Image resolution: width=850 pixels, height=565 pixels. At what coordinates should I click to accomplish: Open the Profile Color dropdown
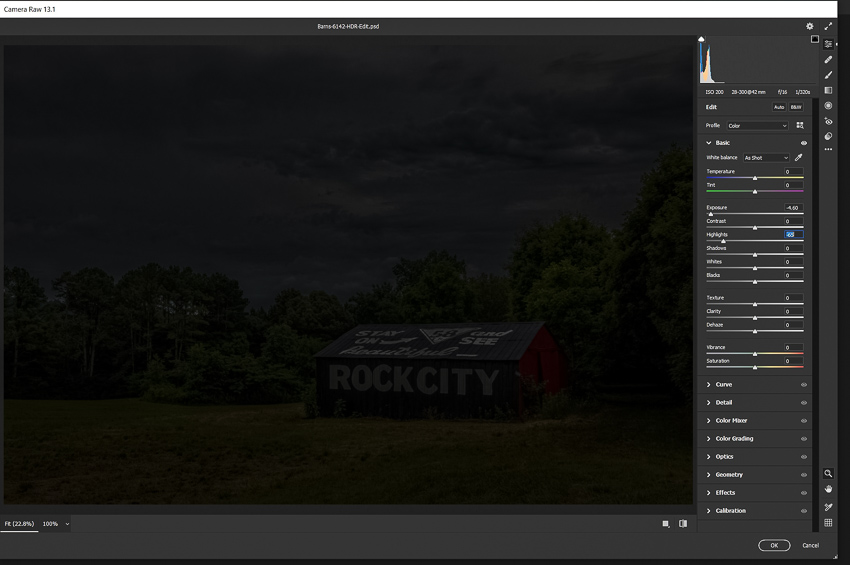757,126
